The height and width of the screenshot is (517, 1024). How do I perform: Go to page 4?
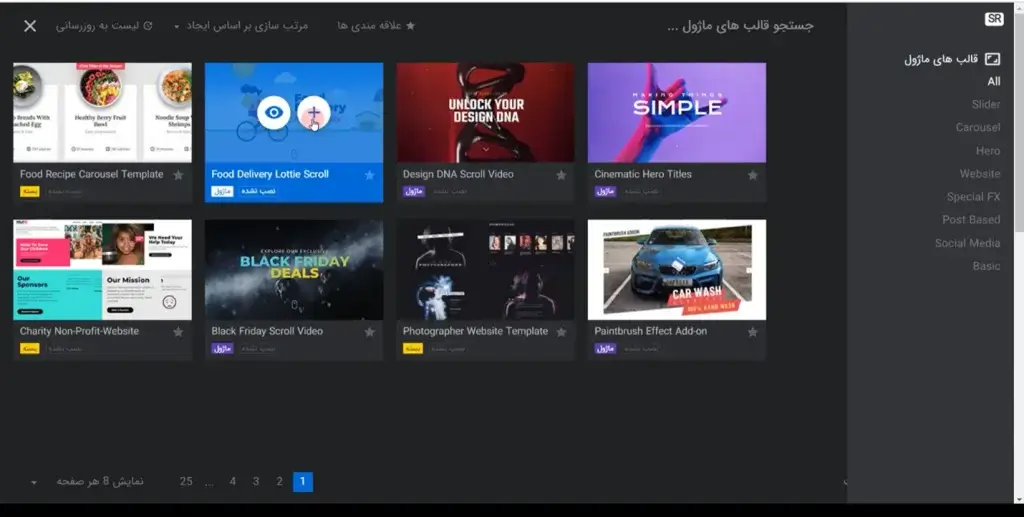tap(232, 482)
